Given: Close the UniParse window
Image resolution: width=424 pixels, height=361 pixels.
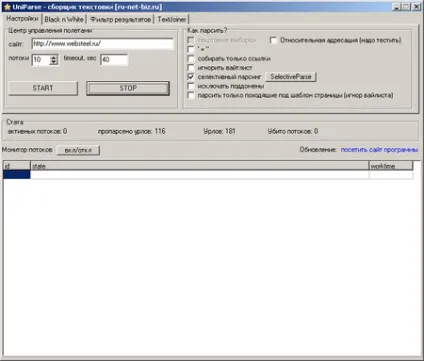Looking at the screenshot, I should pos(416,7).
